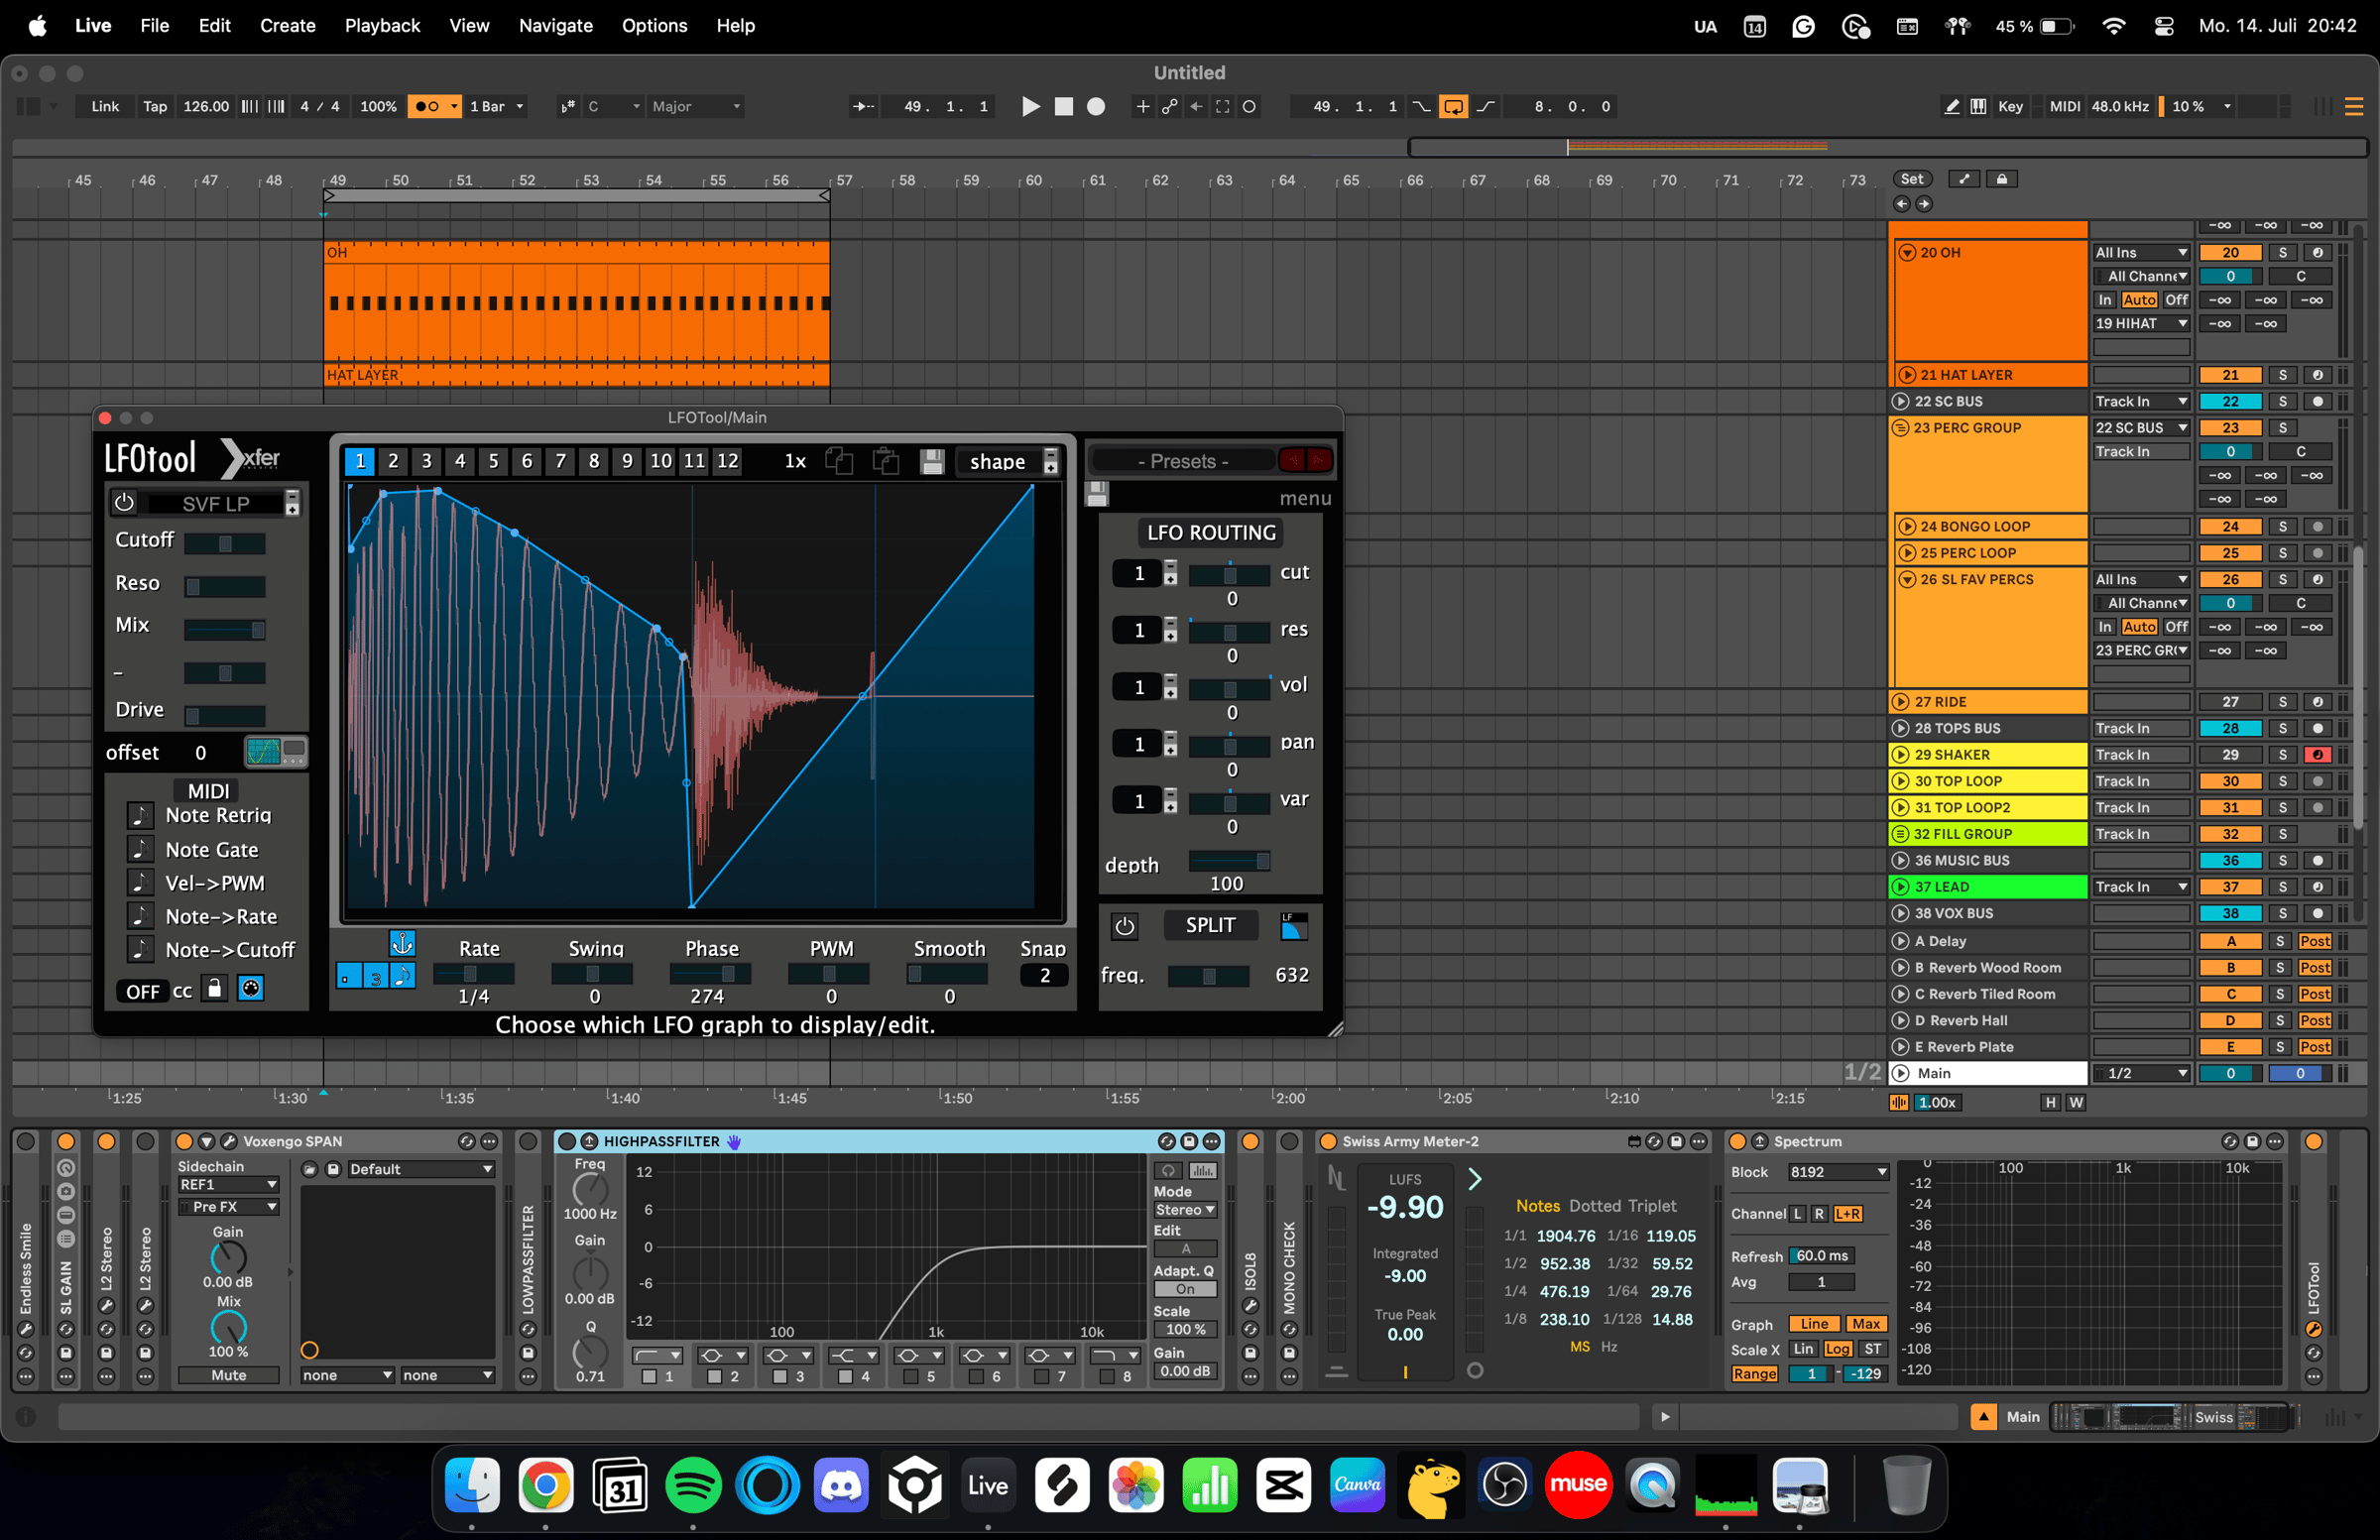
Task: Click the 29 SHAKER record arm button
Action: 2317,755
